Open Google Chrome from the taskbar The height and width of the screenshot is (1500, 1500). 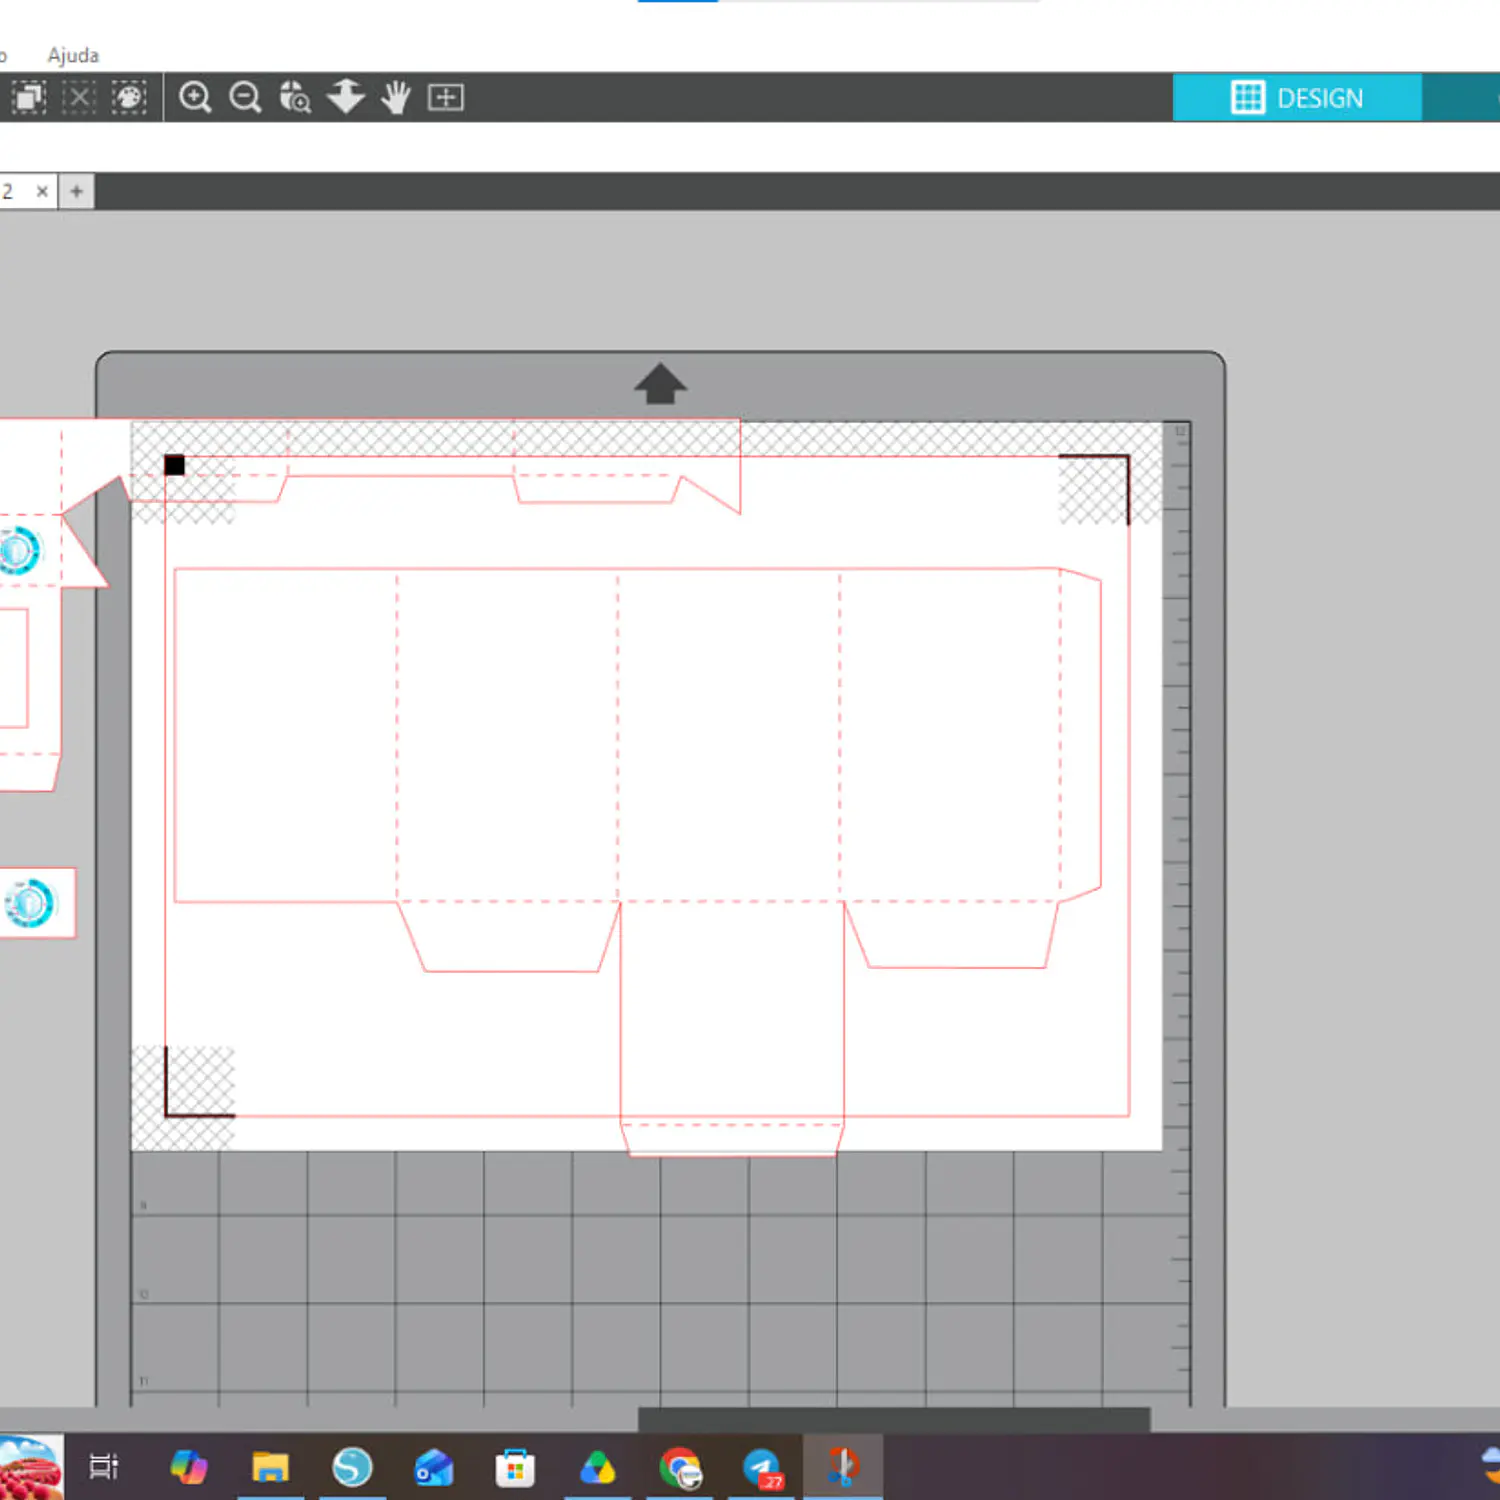pos(680,1467)
